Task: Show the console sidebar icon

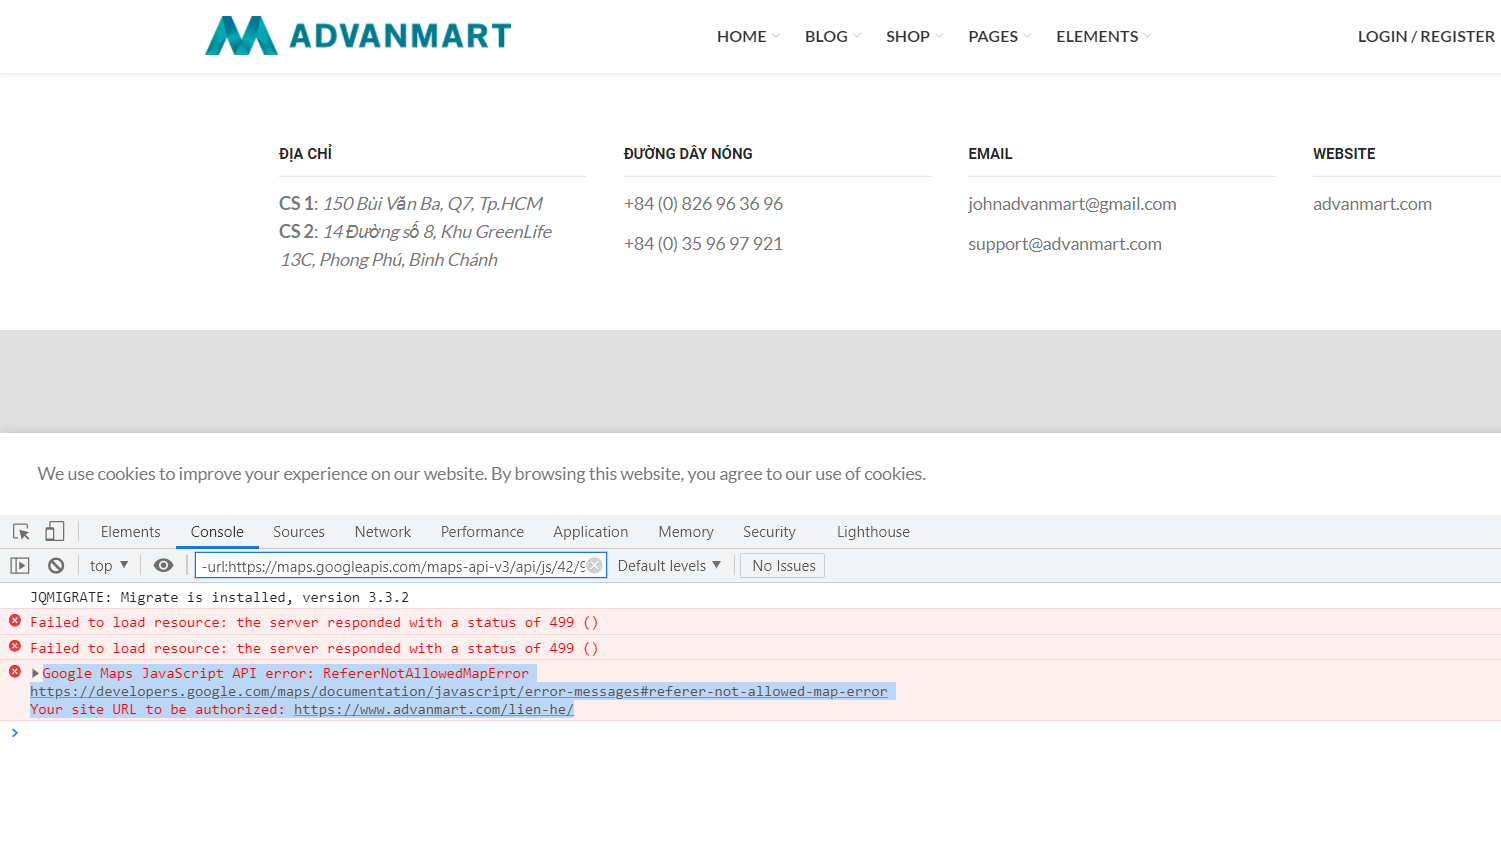Action: pos(20,566)
